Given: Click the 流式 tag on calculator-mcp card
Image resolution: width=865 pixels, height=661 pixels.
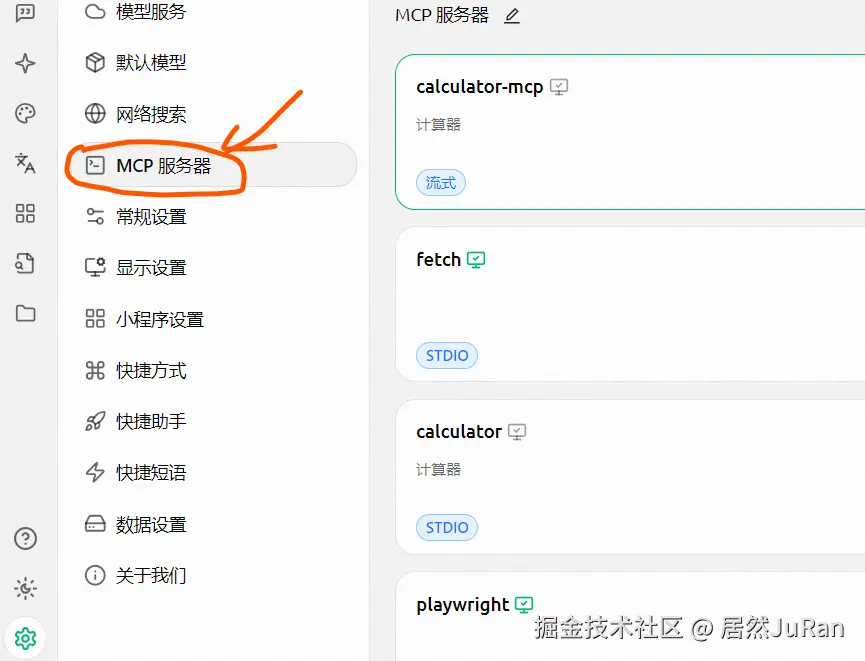Looking at the screenshot, I should click(x=441, y=183).
